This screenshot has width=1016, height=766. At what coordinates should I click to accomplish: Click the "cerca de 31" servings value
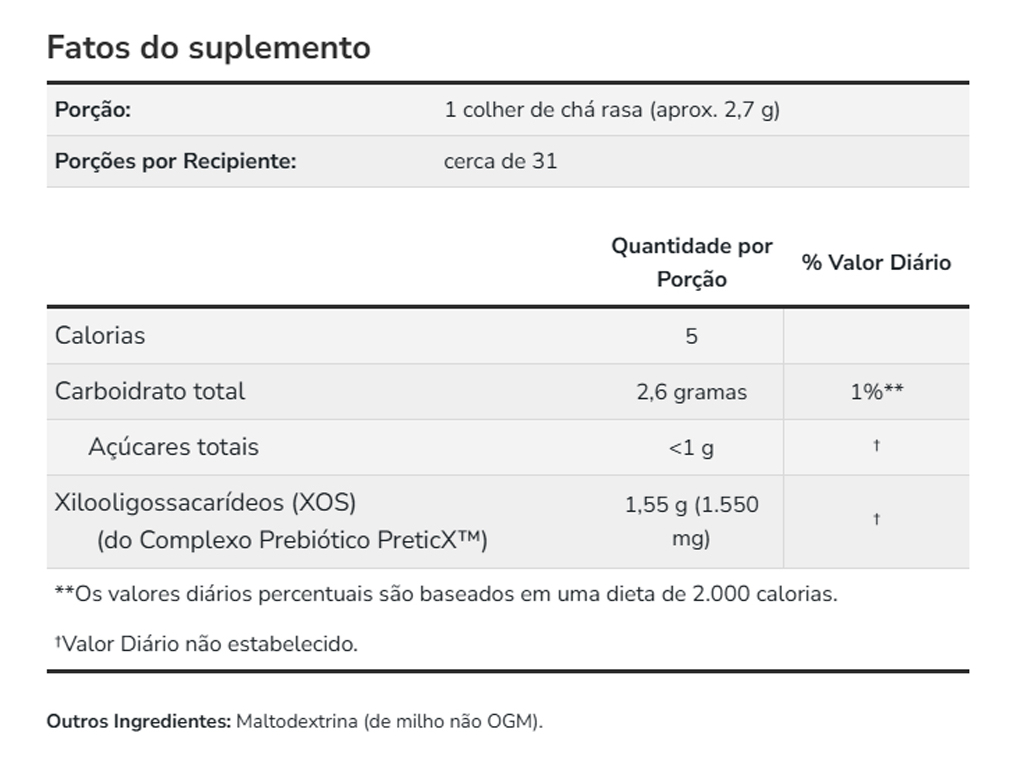pos(500,161)
